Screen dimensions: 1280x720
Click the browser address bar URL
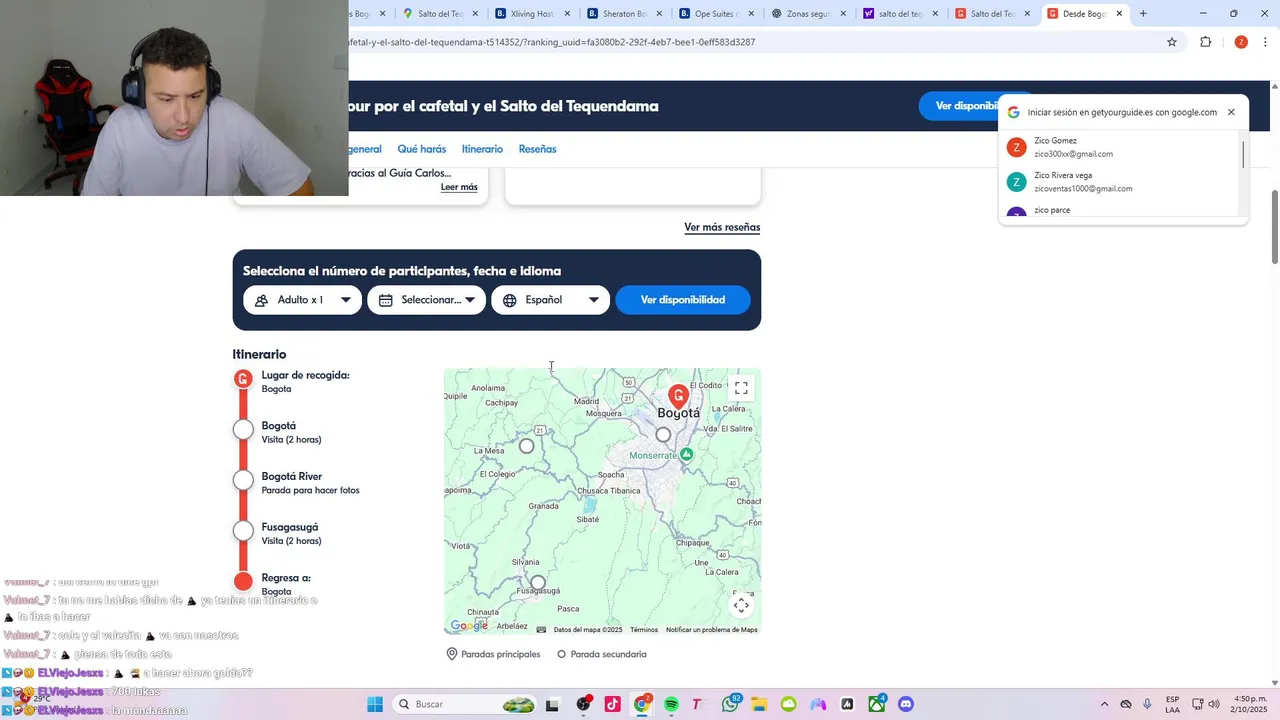[x=552, y=42]
